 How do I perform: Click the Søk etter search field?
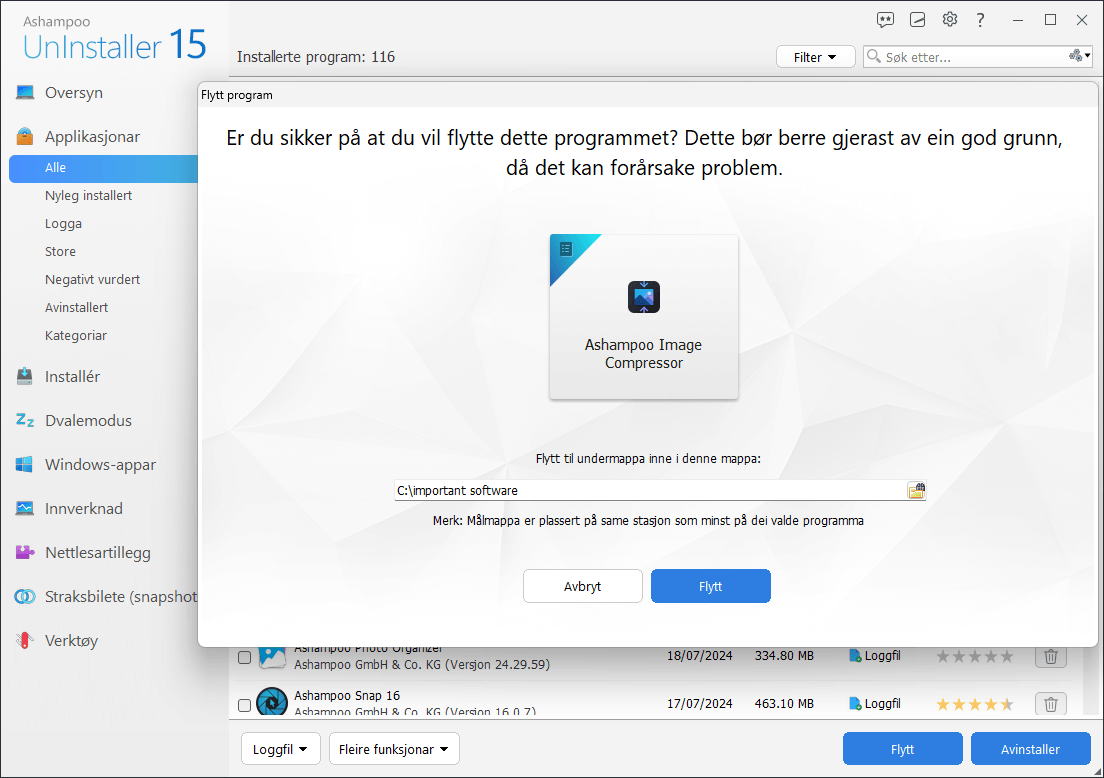[975, 57]
